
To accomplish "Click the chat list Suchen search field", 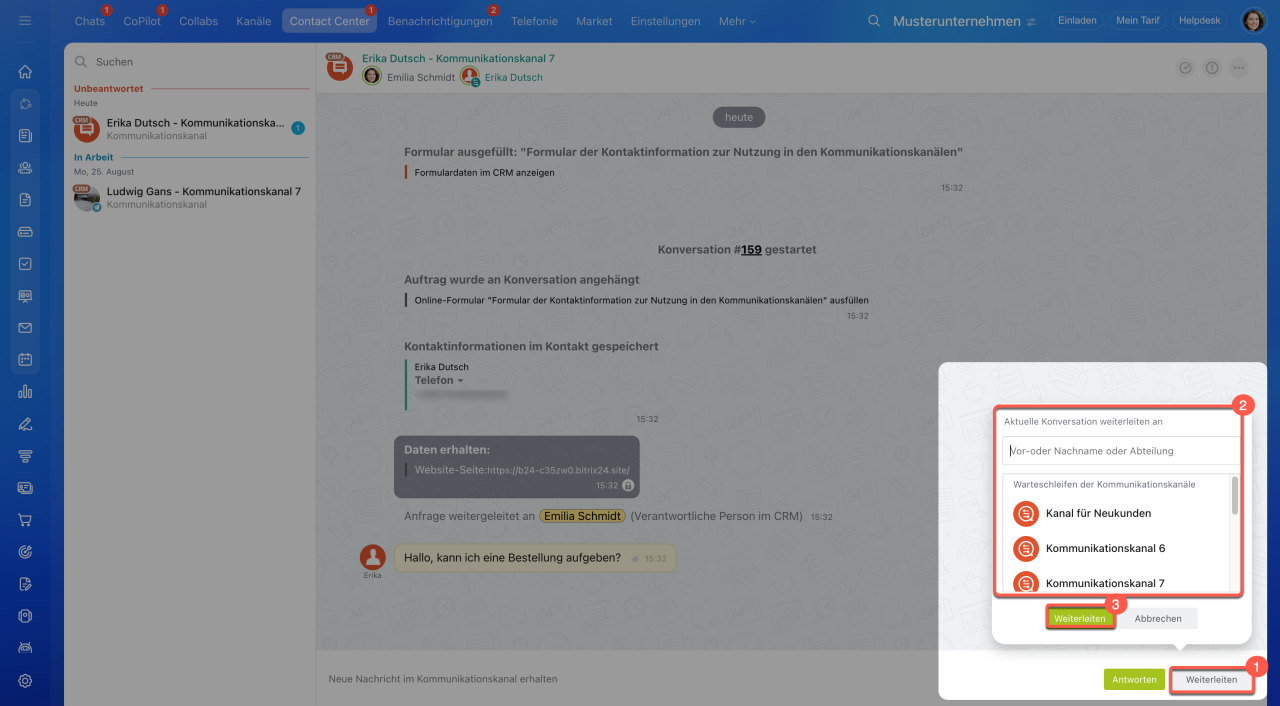I will click(x=190, y=62).
